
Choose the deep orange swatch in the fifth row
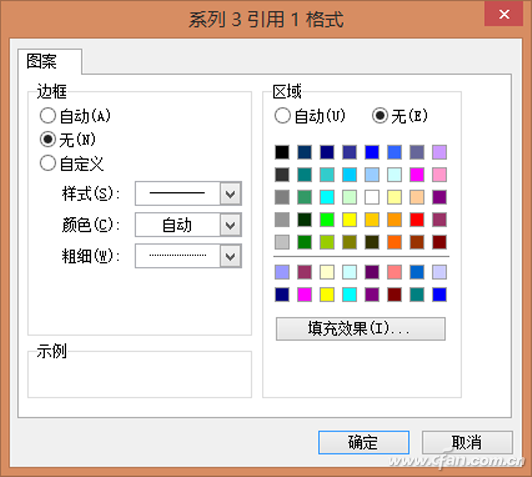[395, 242]
